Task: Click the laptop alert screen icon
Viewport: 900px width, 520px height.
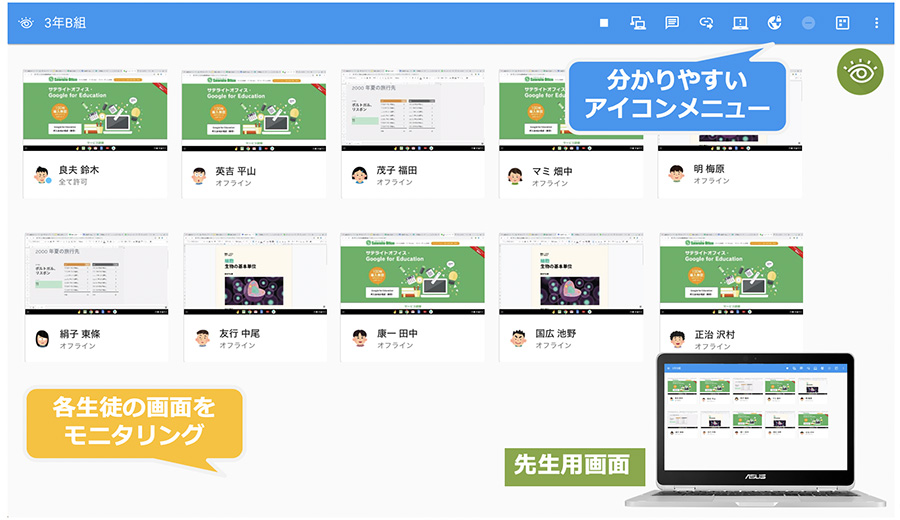Action: click(x=740, y=22)
